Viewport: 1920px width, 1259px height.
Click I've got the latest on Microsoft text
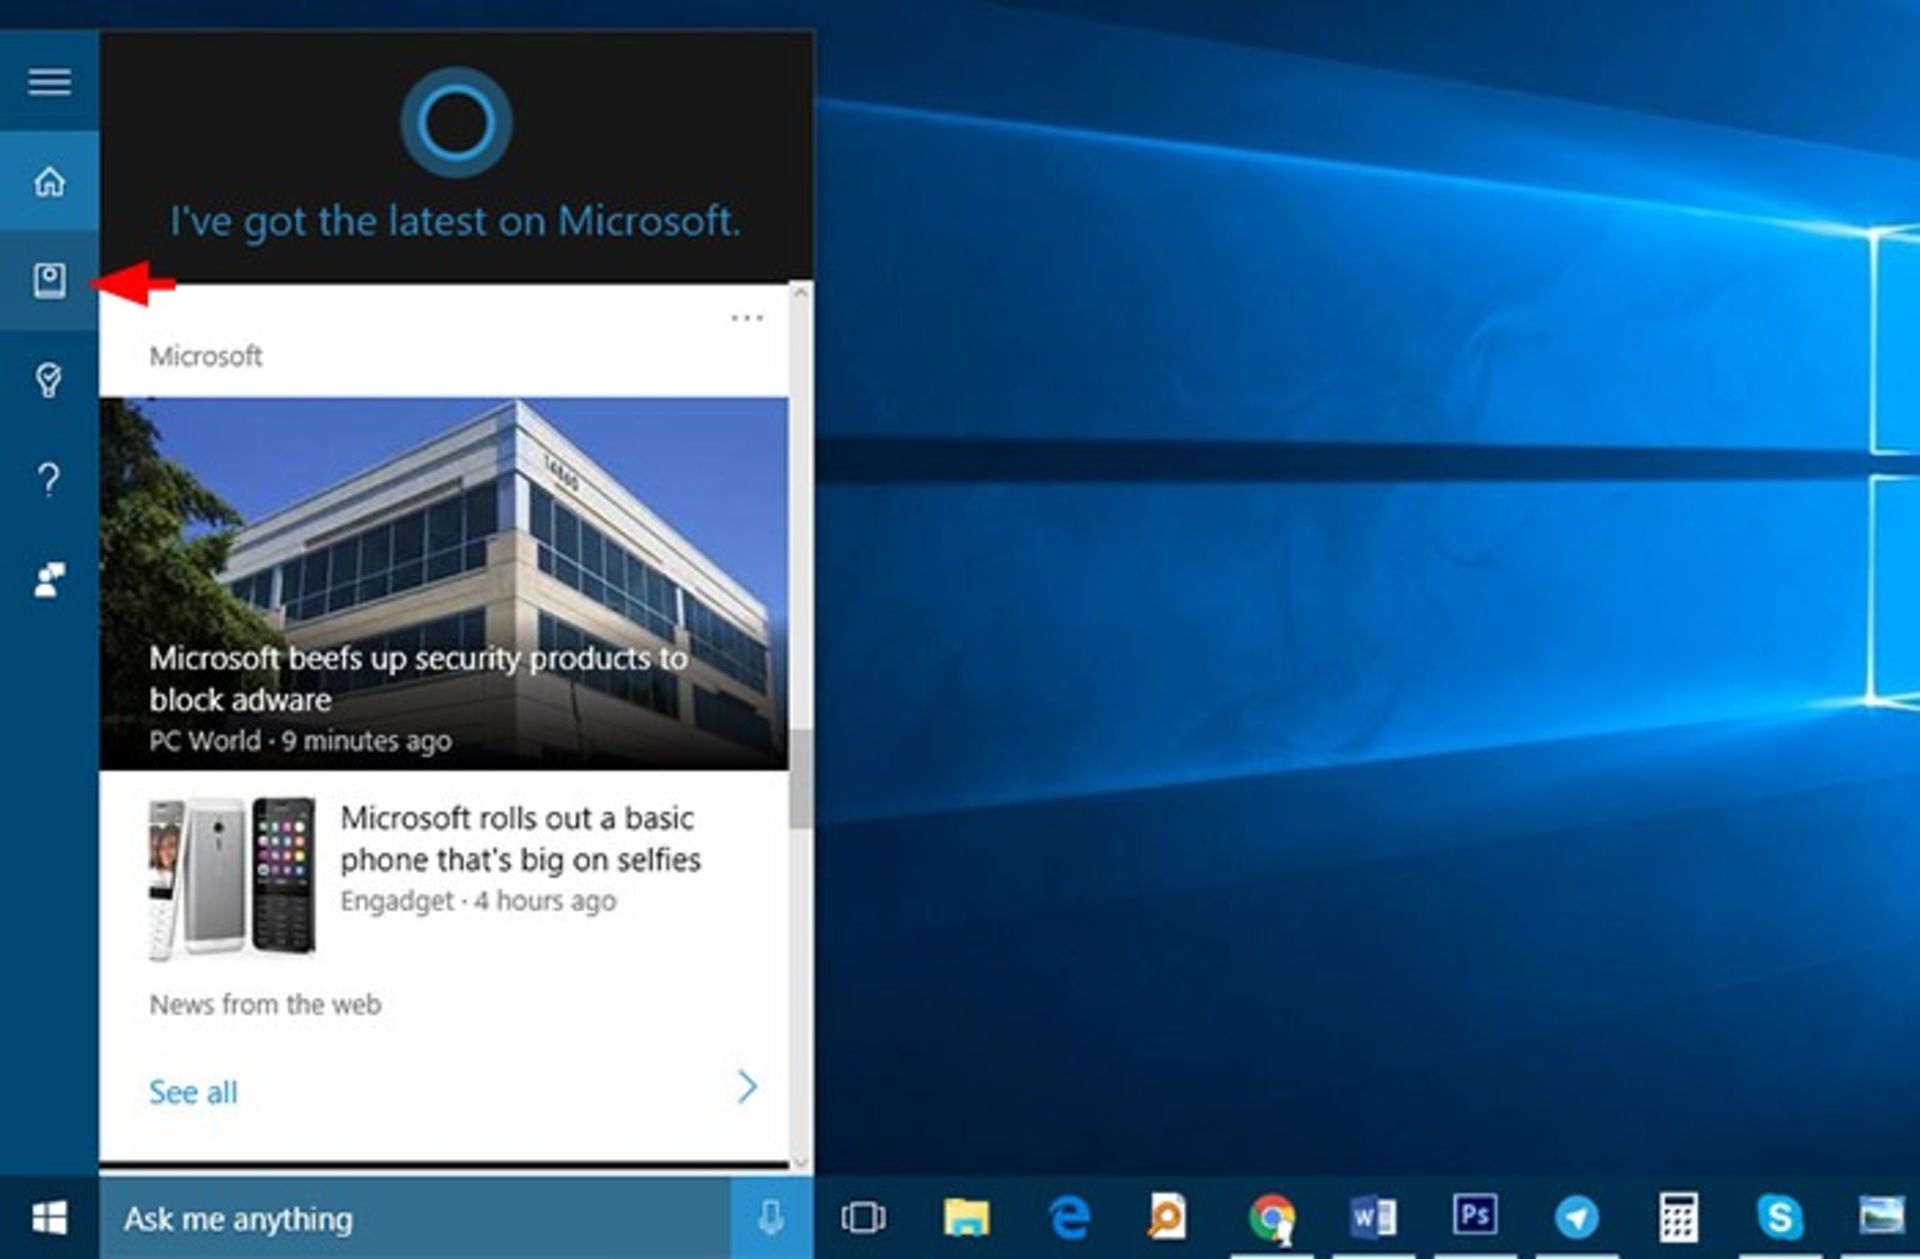(456, 222)
